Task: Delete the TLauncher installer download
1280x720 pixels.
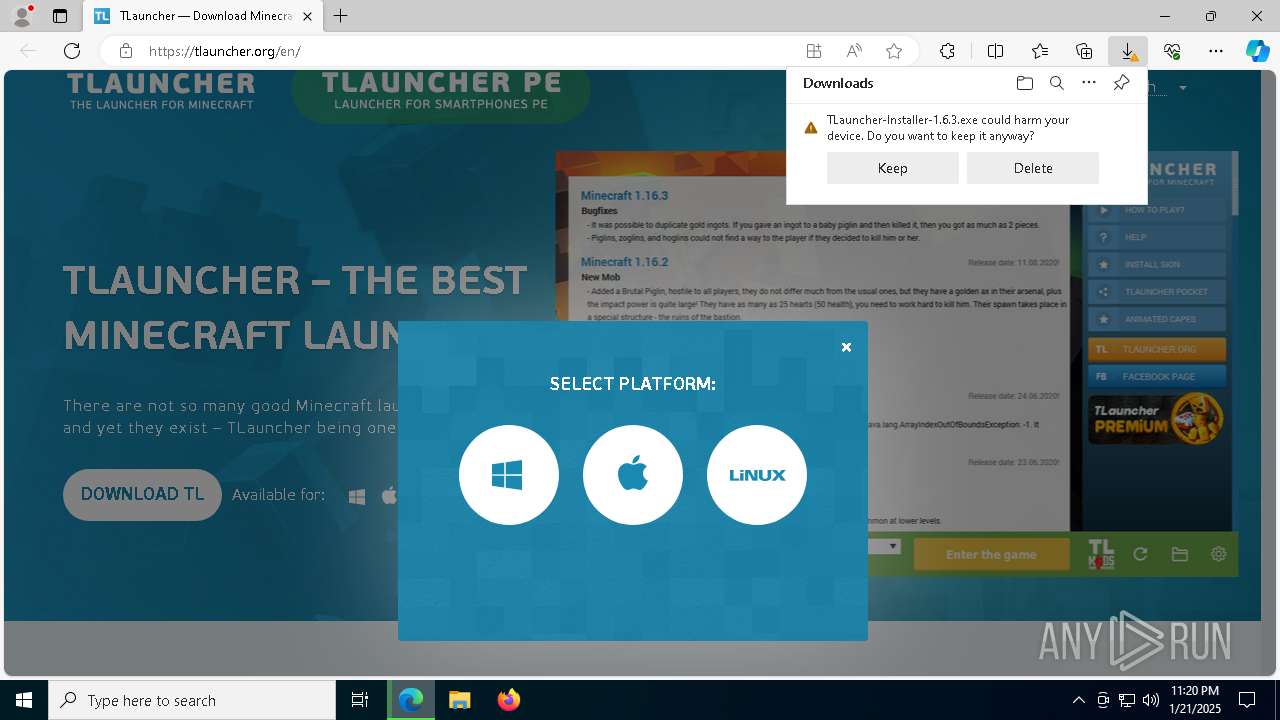Action: click(1033, 168)
